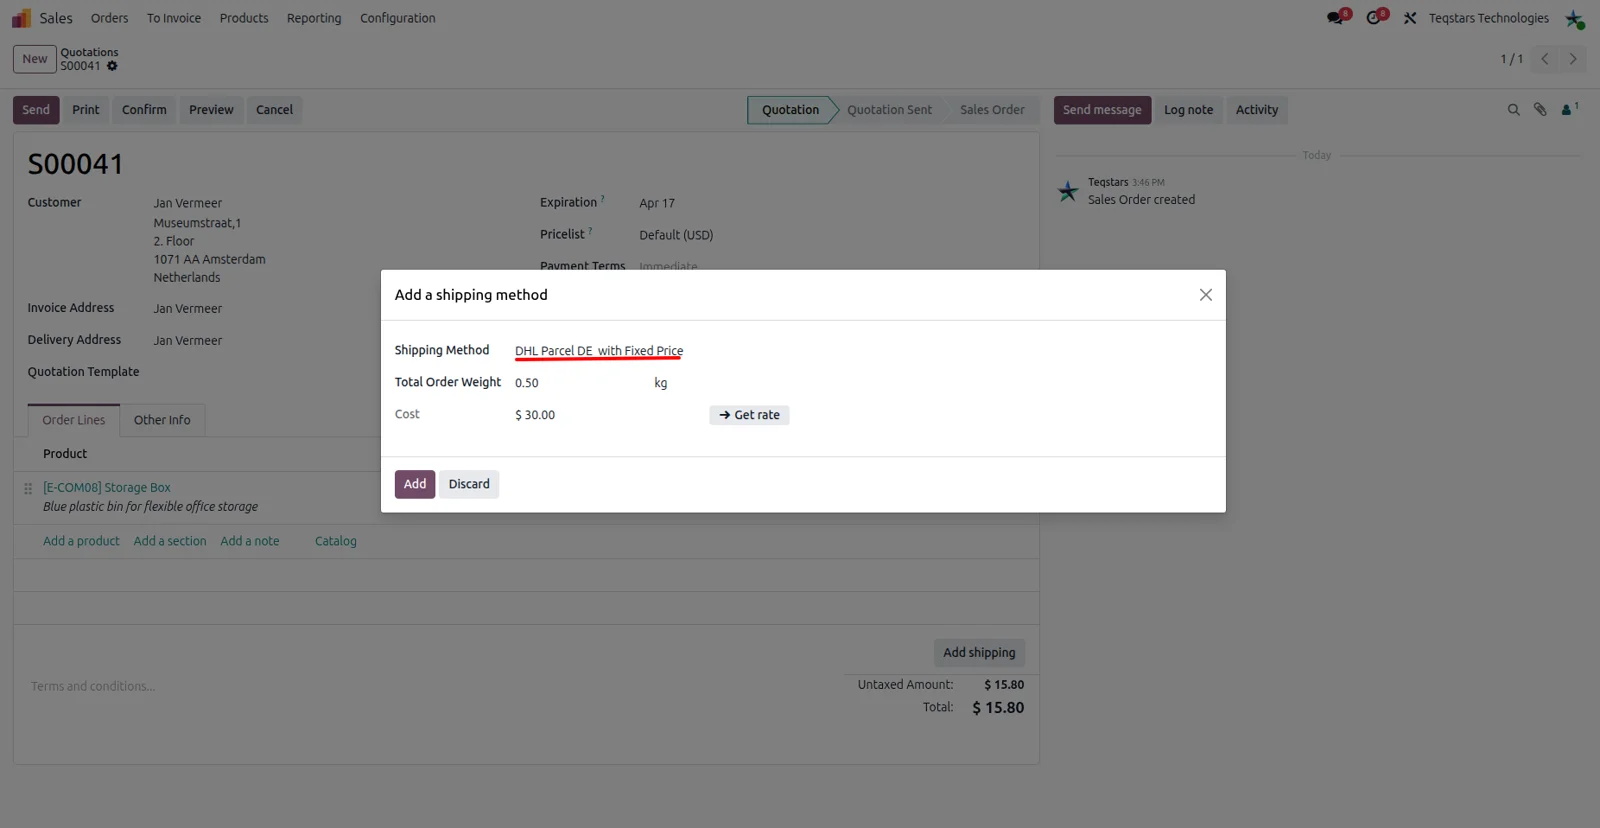Open the Orders menu
1600x828 pixels.
pyautogui.click(x=109, y=18)
